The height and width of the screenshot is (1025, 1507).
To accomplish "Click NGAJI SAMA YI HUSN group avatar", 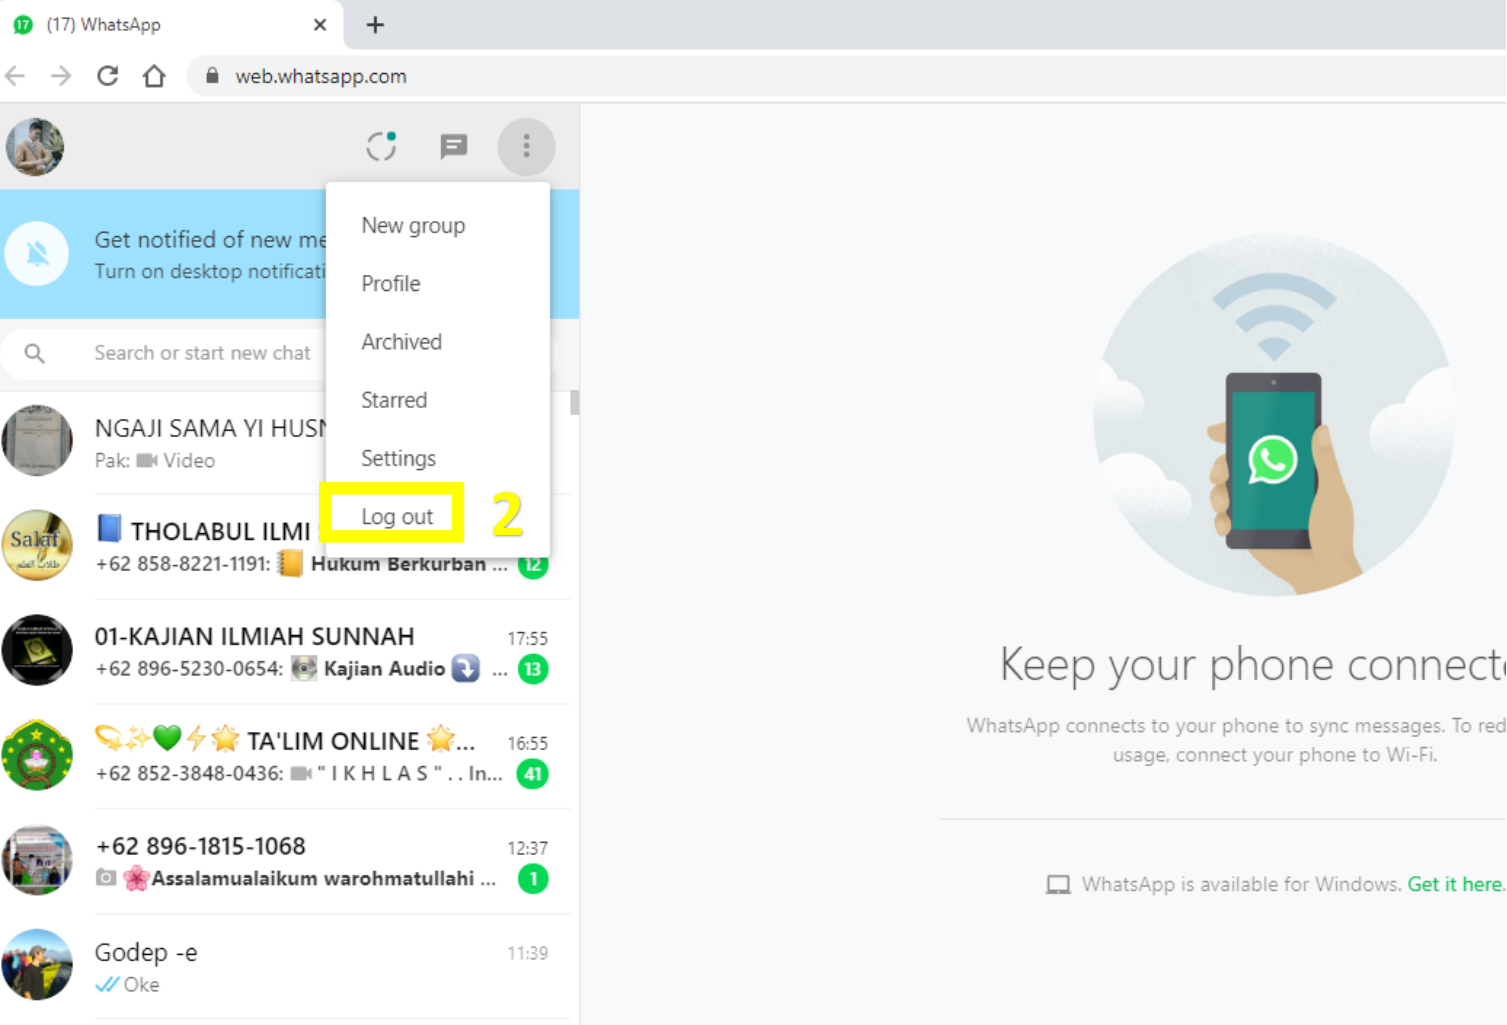I will coord(37,441).
